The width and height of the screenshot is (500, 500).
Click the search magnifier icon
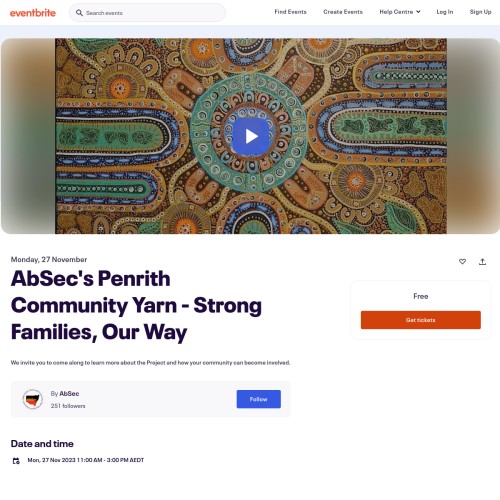click(x=79, y=13)
